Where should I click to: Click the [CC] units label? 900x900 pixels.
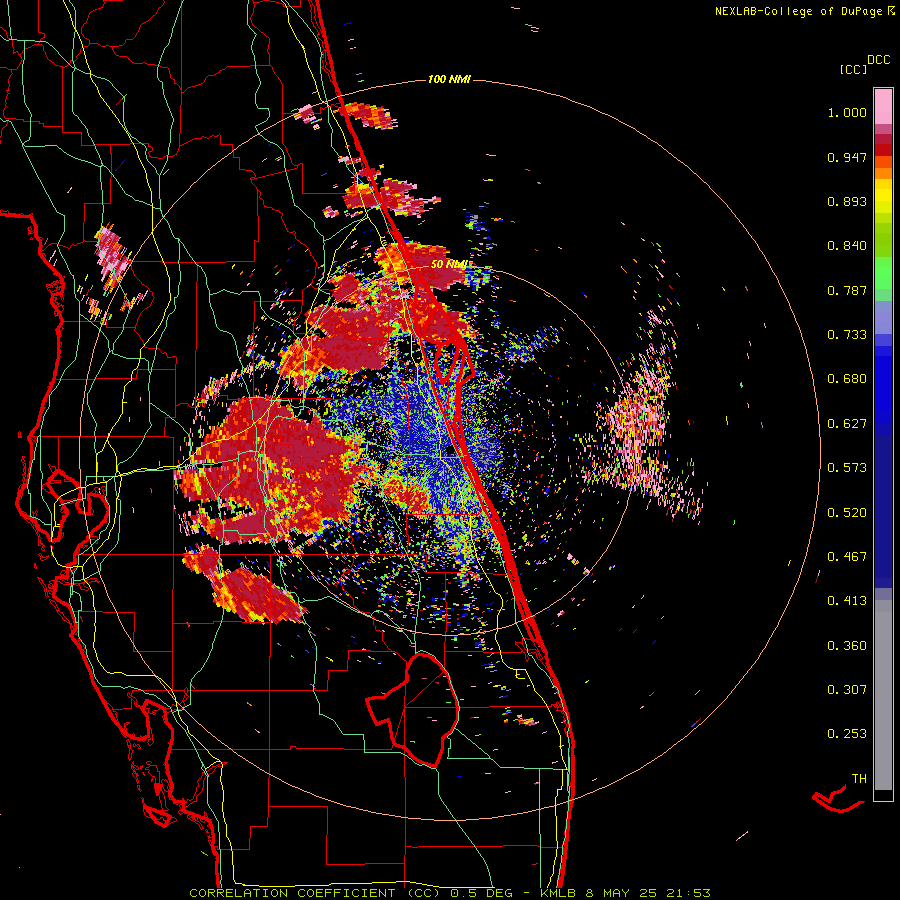[x=853, y=69]
